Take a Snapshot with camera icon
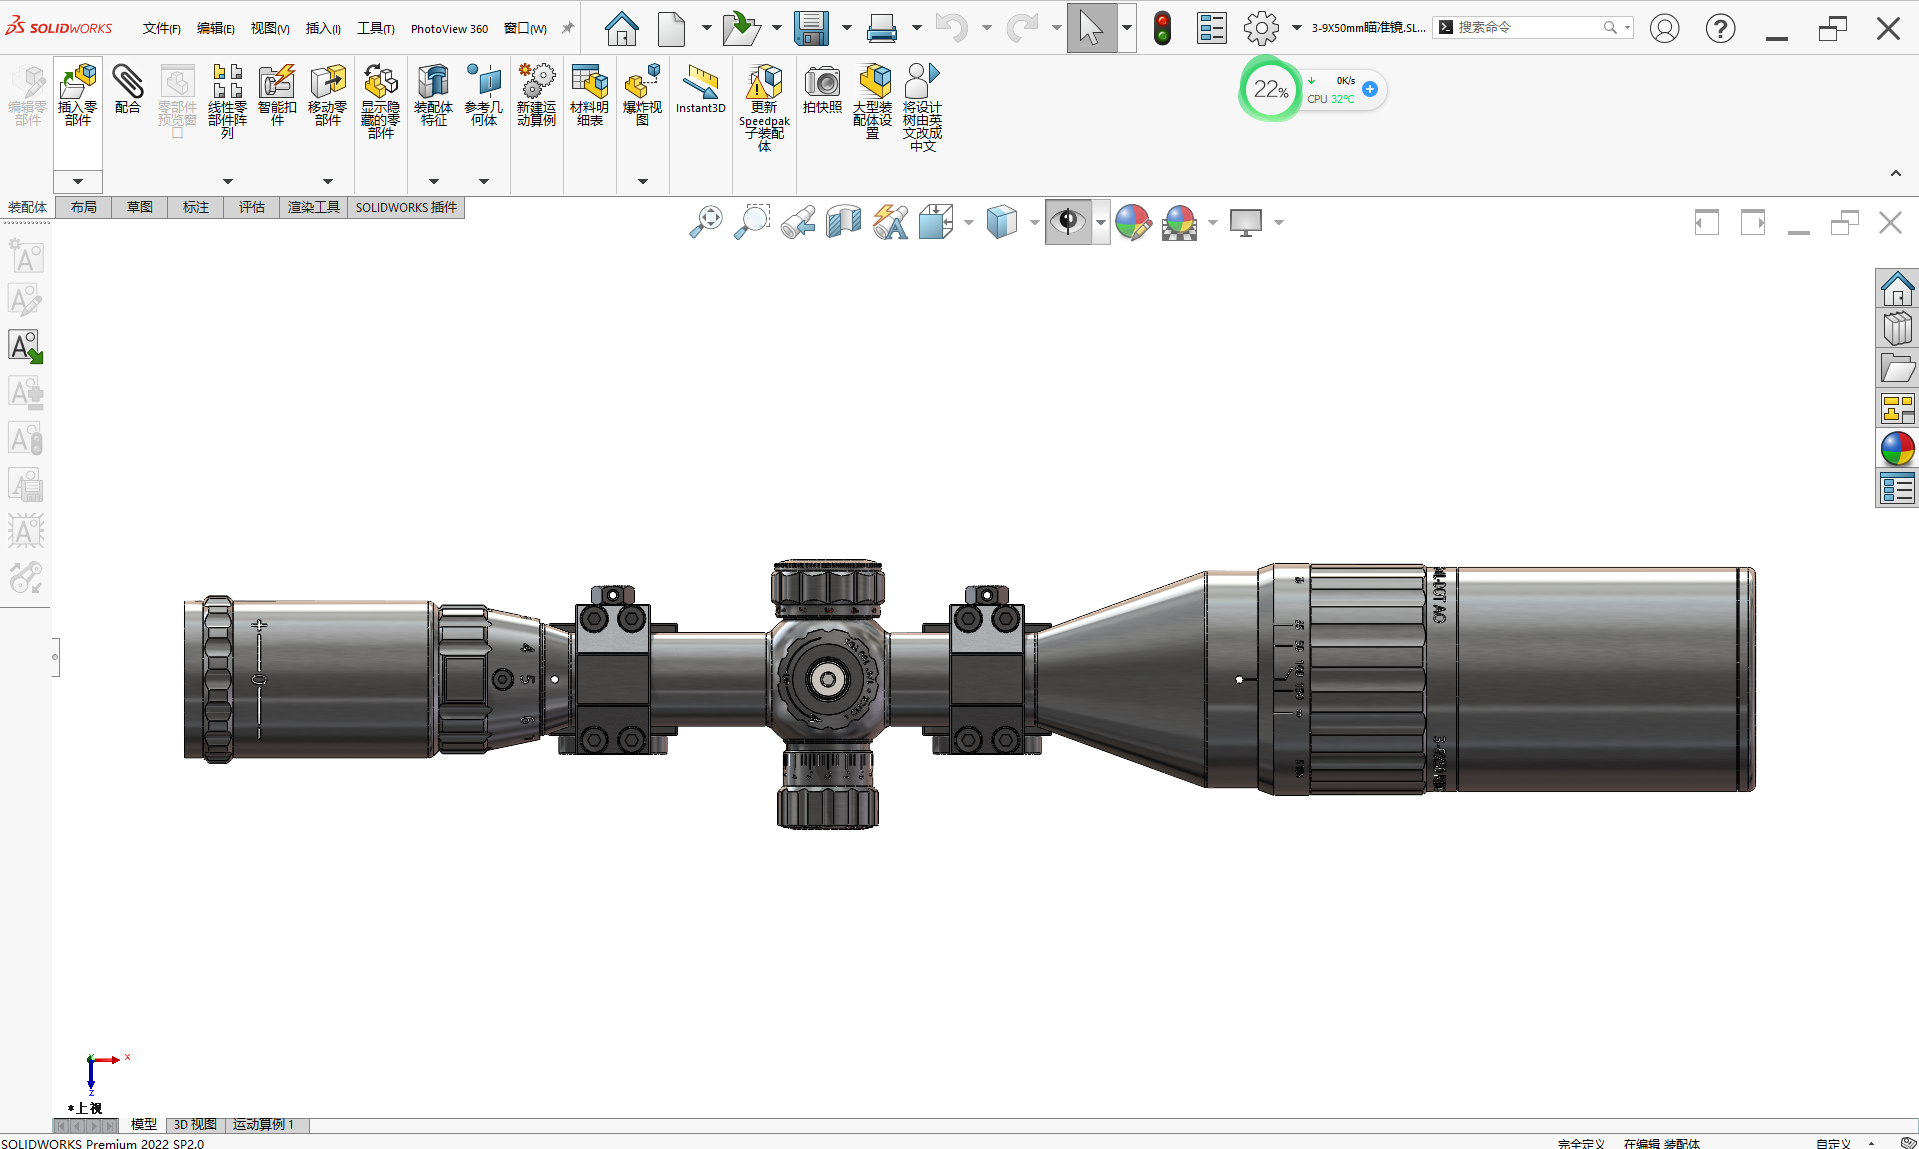Screen dimensions: 1919x1149 tap(822, 88)
